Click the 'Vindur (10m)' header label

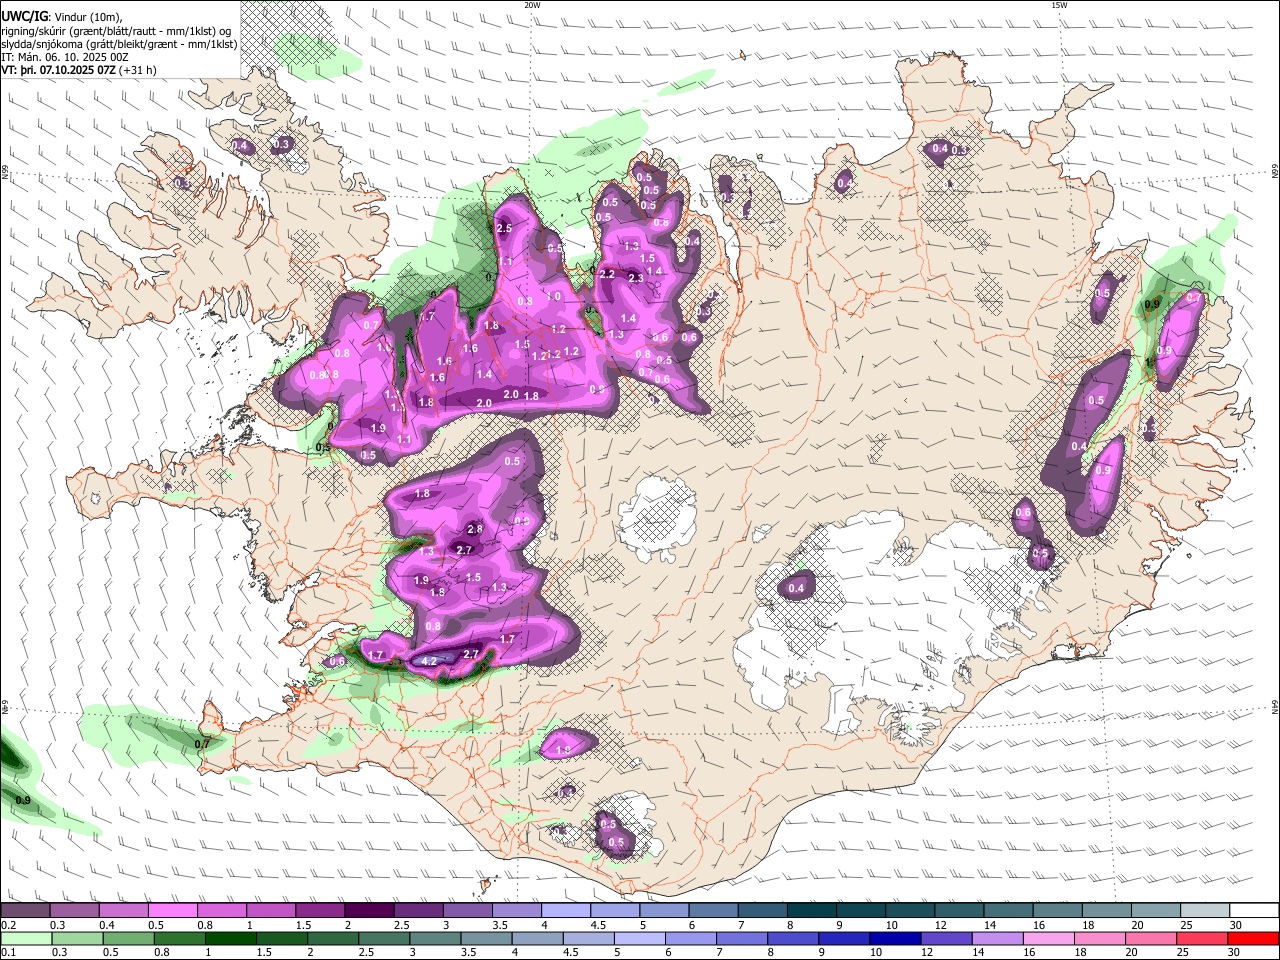point(86,17)
